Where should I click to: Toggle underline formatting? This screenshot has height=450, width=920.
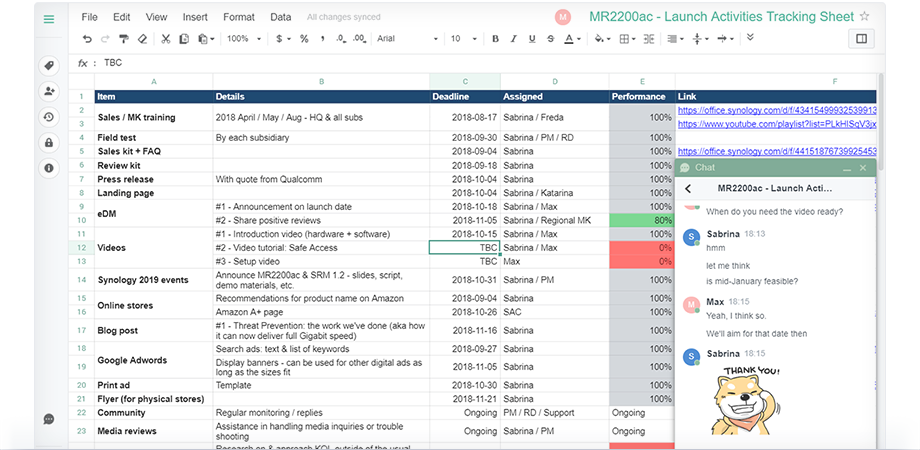pos(532,39)
